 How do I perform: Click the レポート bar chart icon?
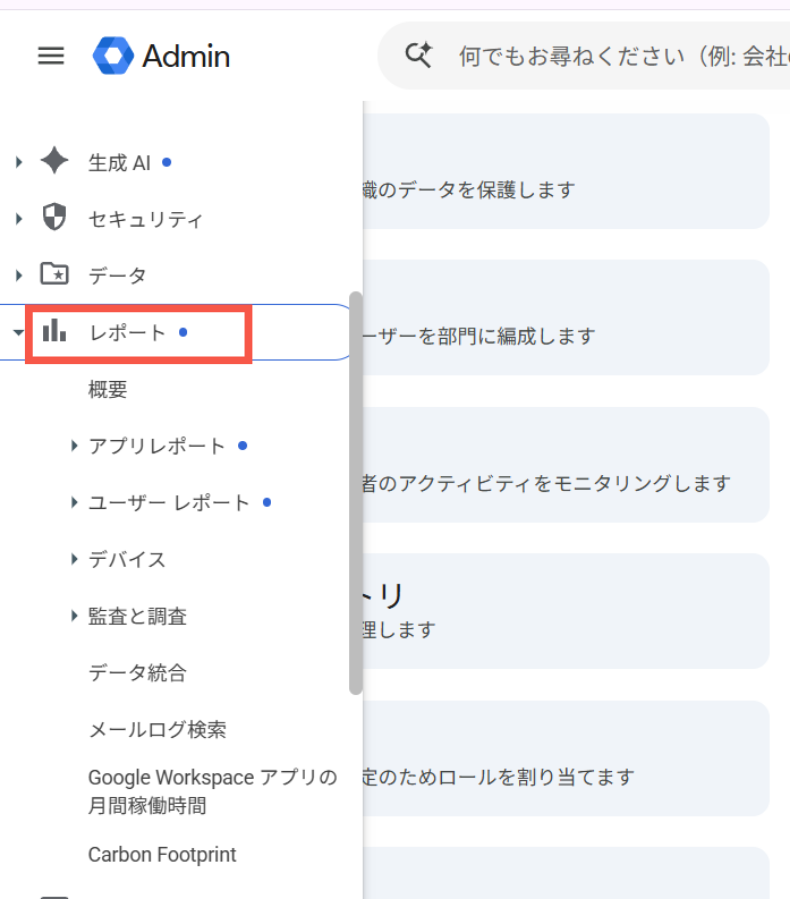click(55, 331)
